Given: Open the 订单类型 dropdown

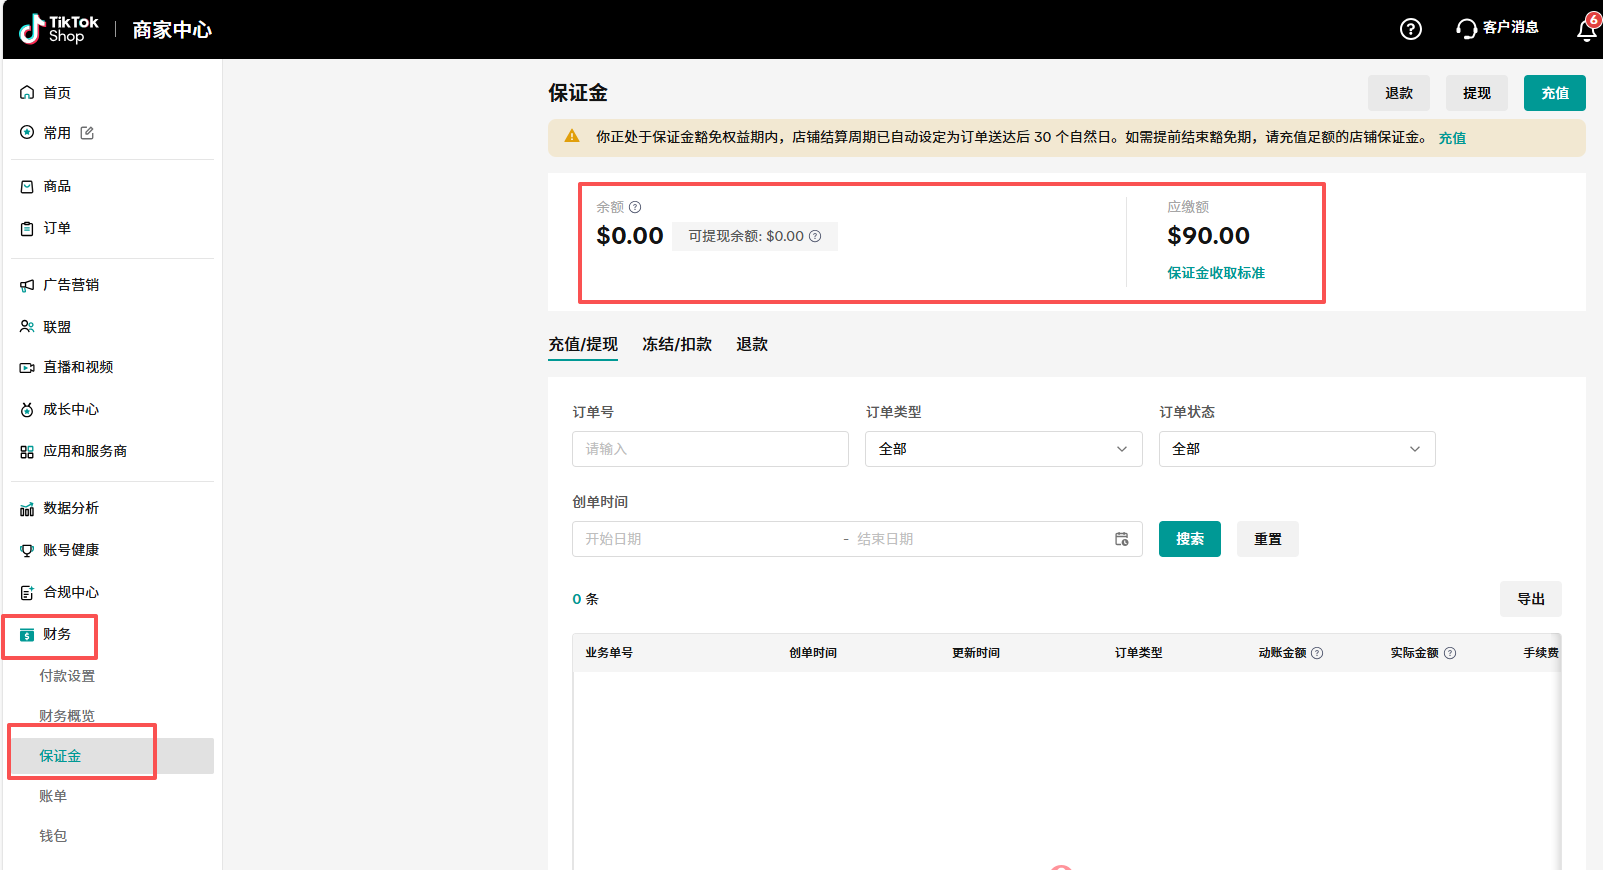Looking at the screenshot, I should [1003, 449].
